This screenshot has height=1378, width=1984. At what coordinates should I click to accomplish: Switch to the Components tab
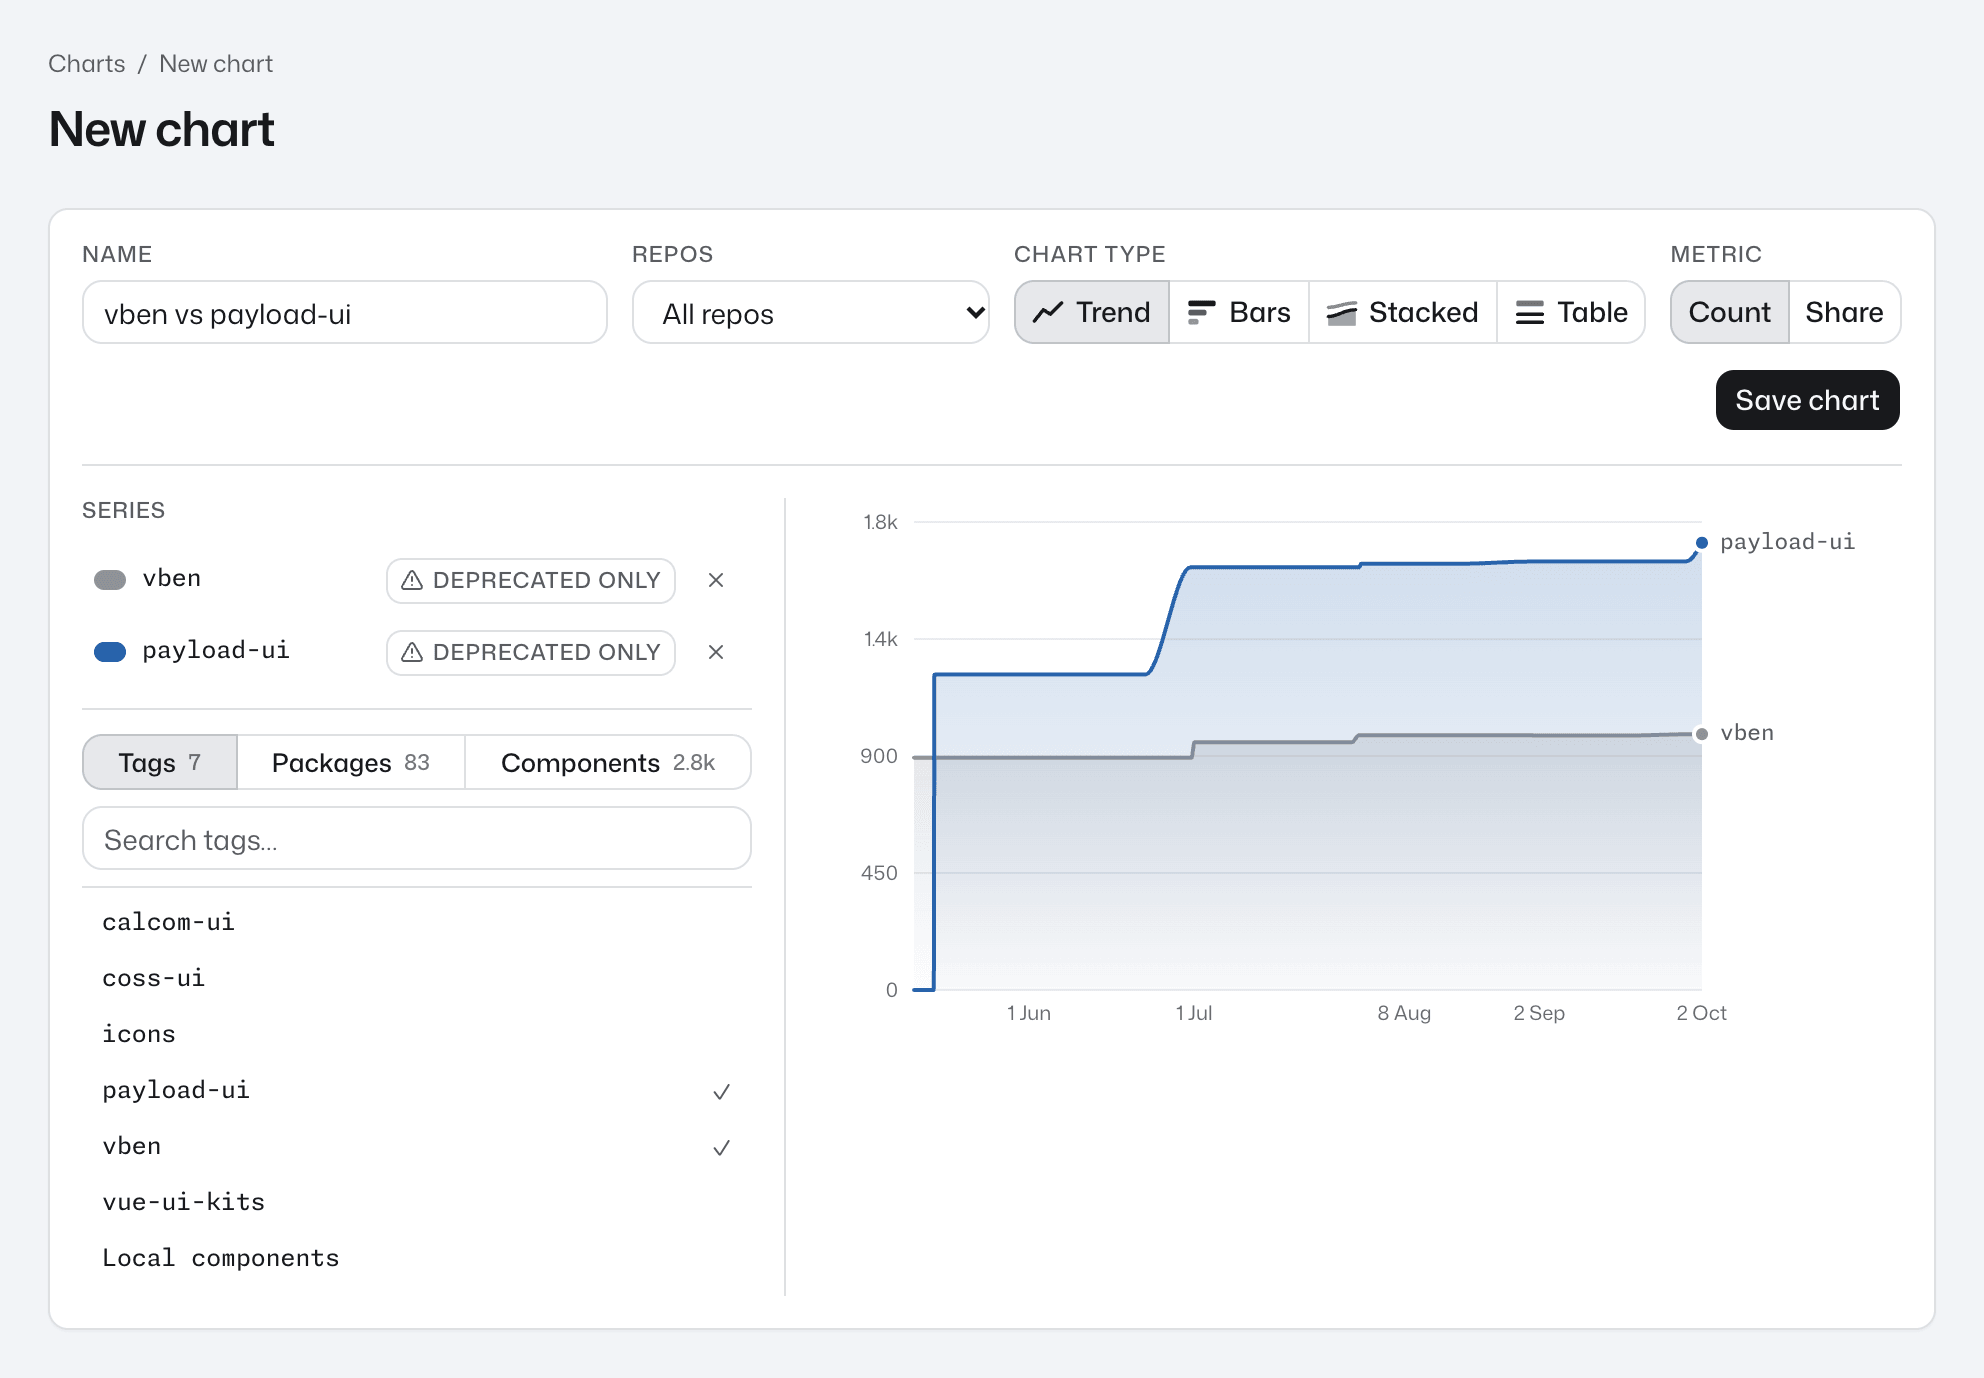tap(608, 763)
